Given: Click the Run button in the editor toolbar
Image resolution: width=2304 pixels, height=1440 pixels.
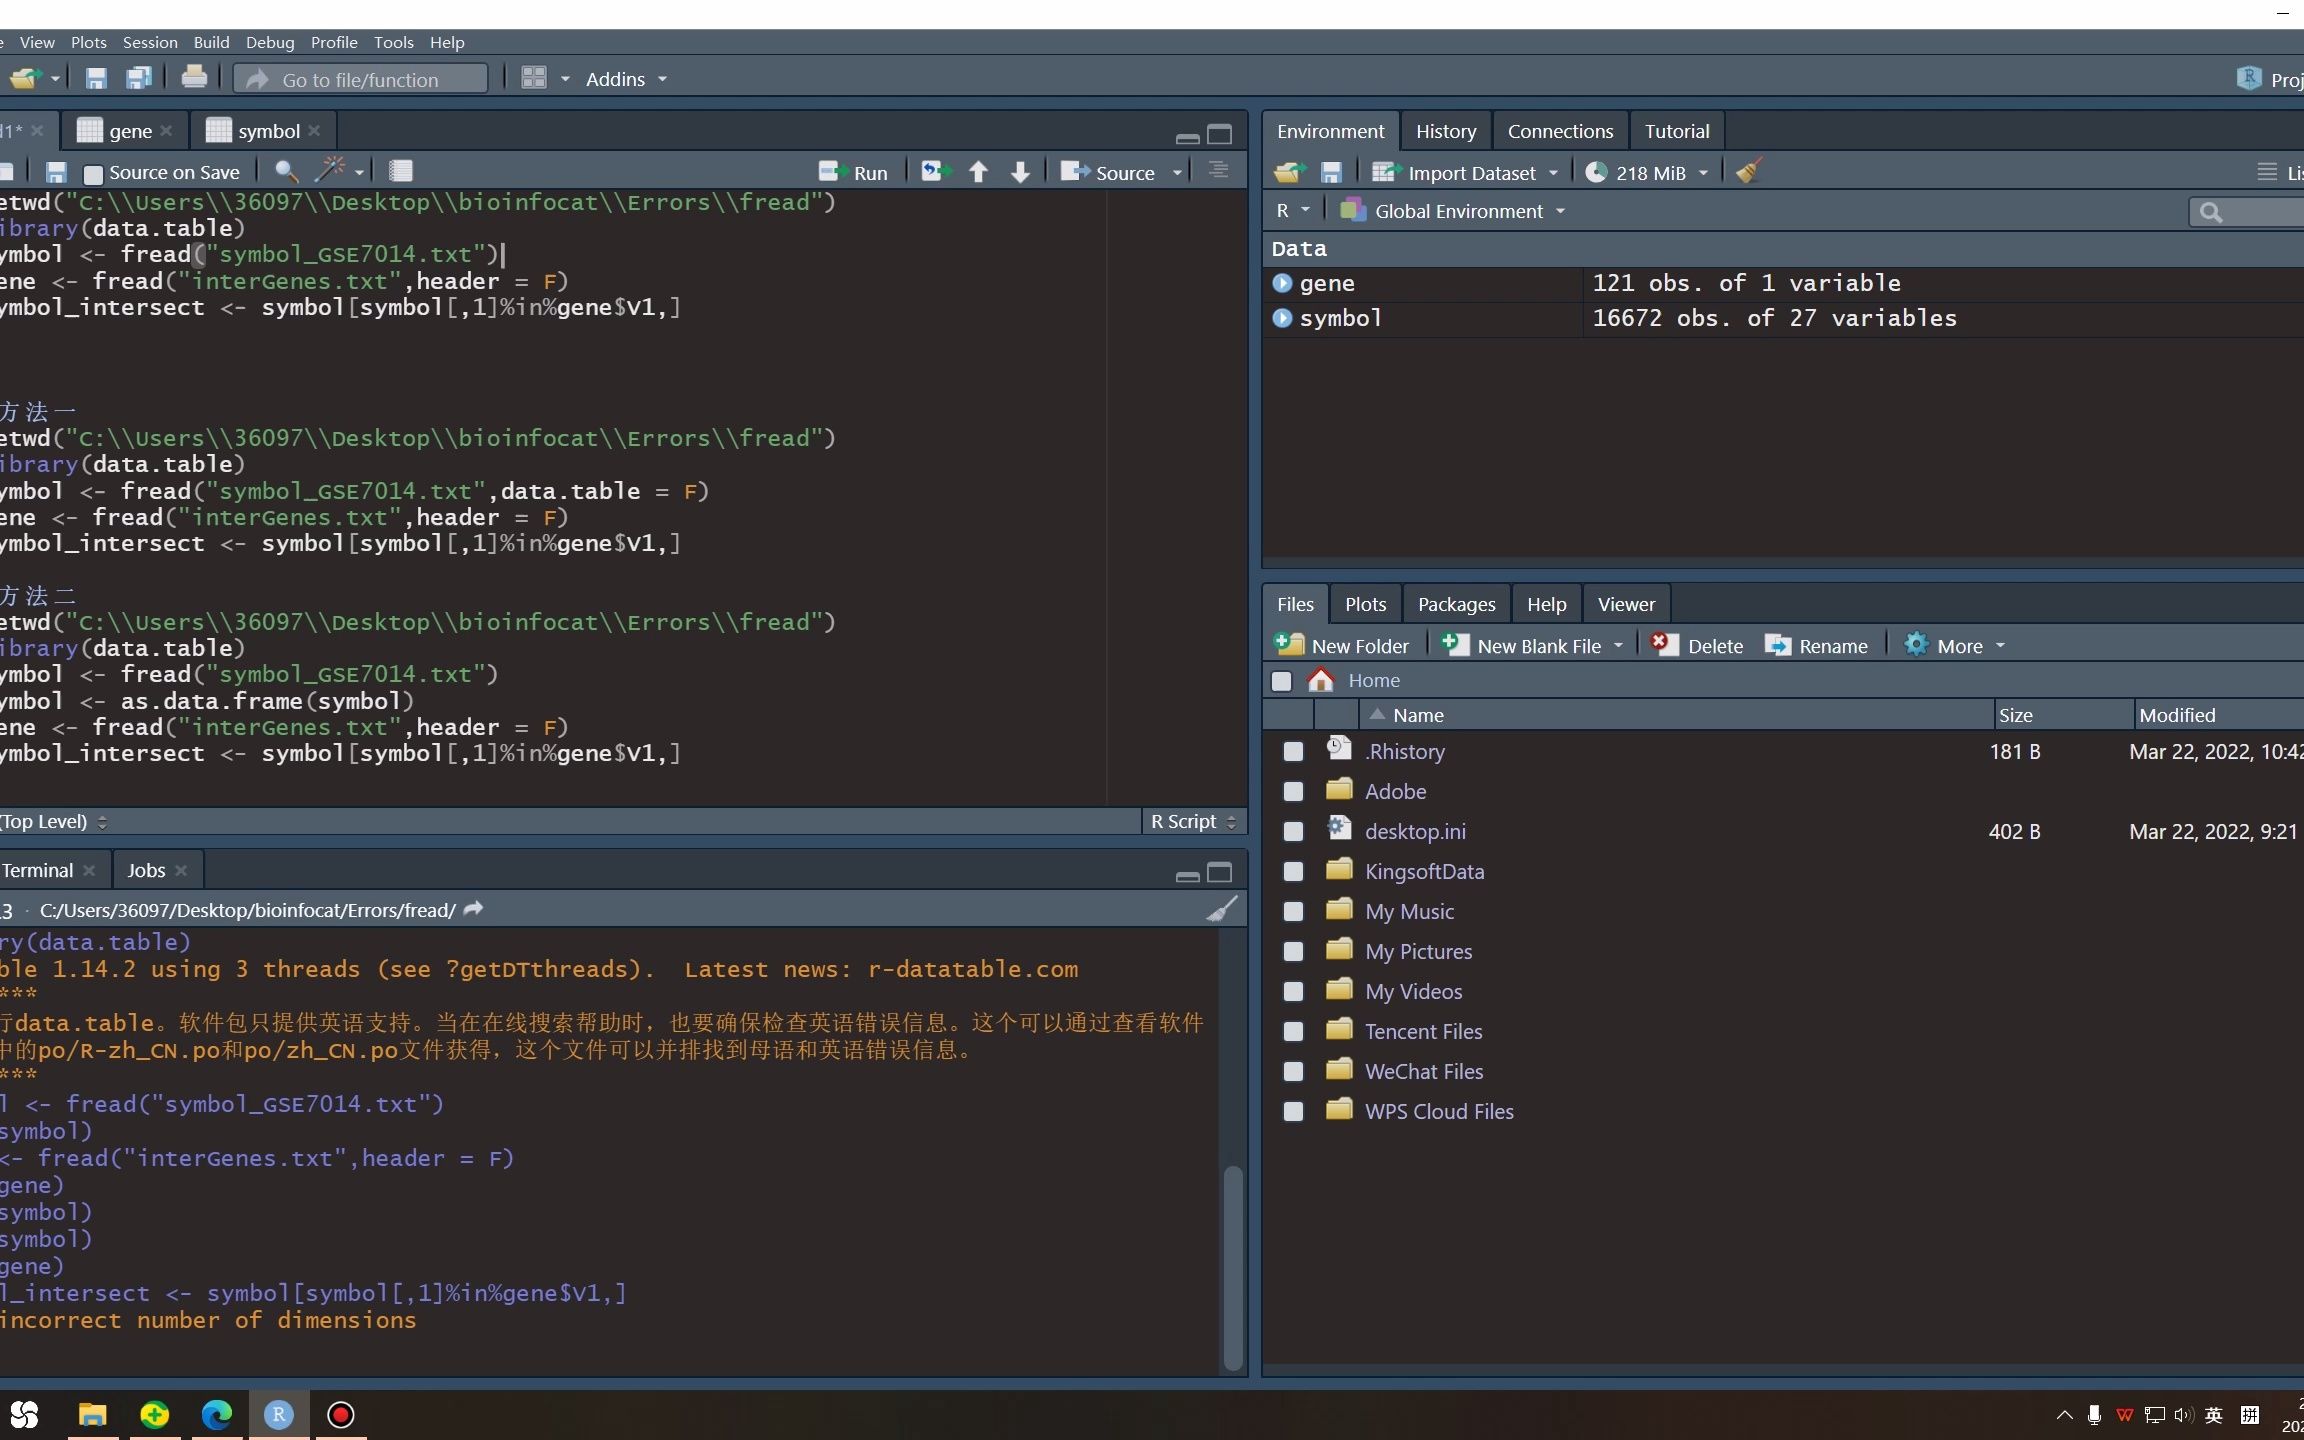Looking at the screenshot, I should (853, 172).
